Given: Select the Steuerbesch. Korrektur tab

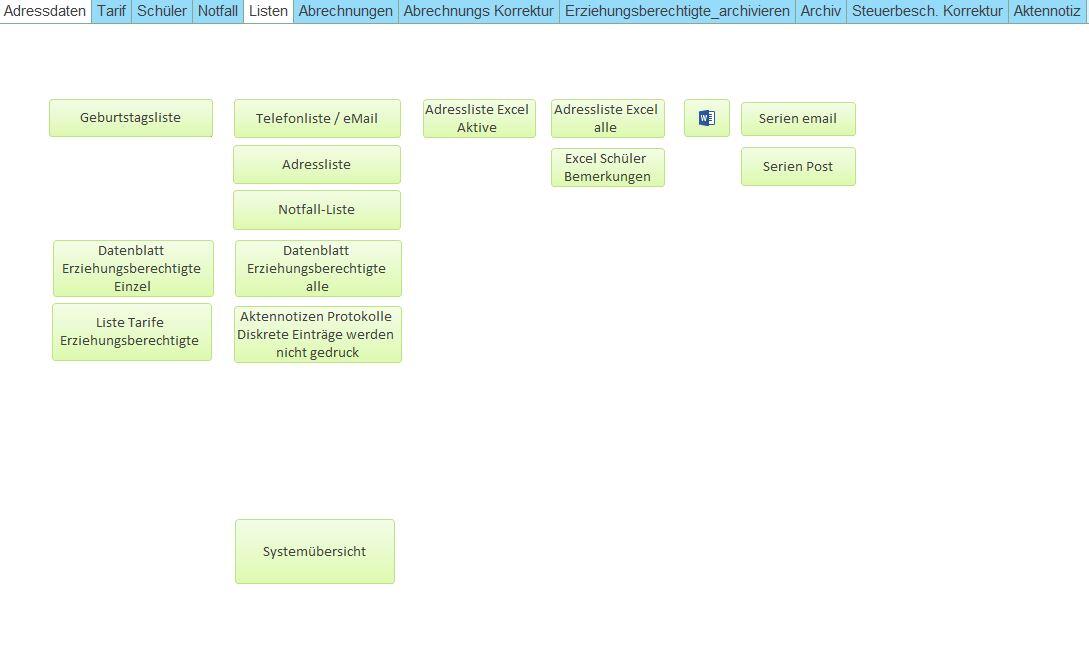Looking at the screenshot, I should (x=927, y=11).
